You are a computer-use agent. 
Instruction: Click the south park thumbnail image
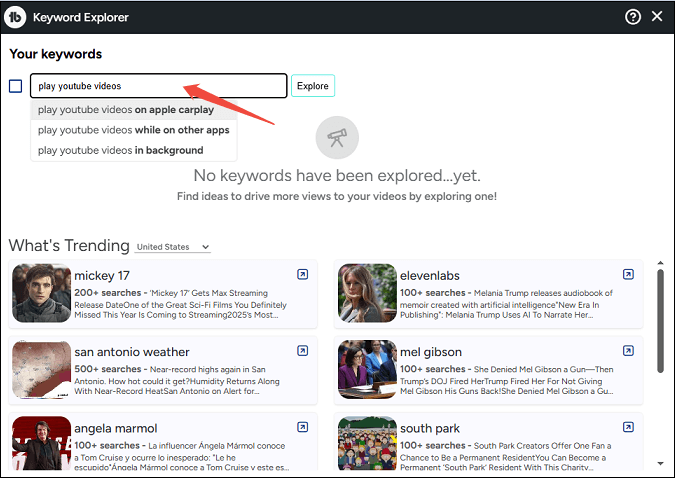[367, 443]
